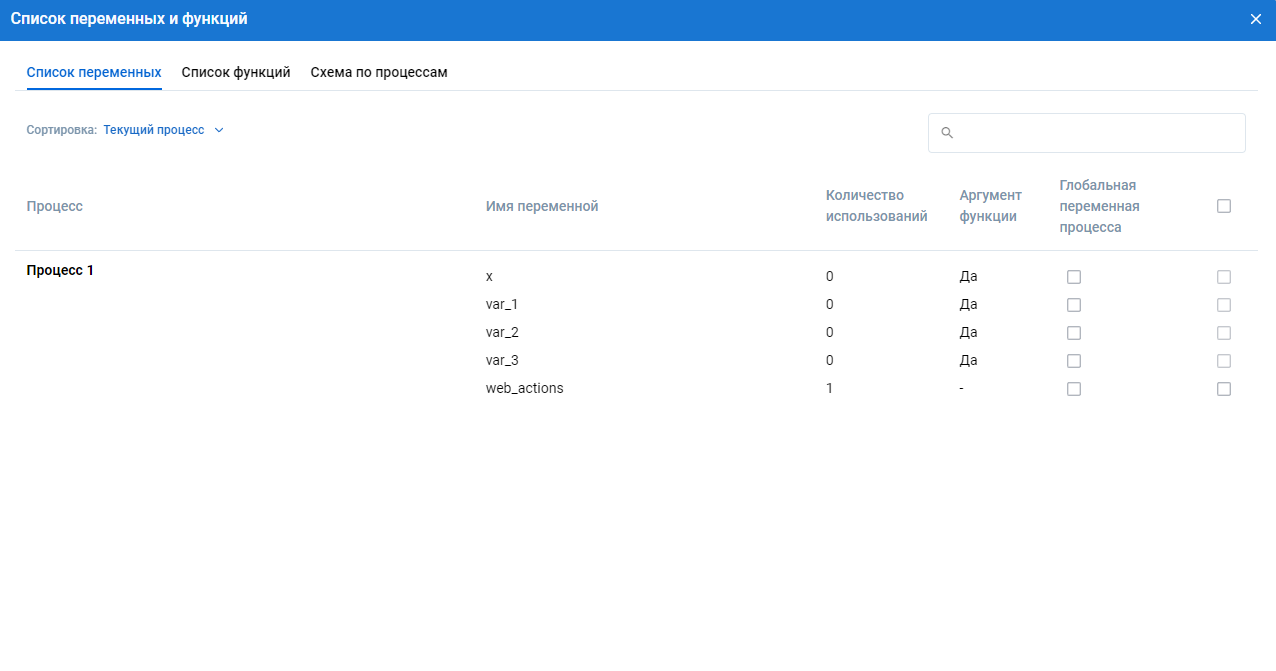Mark web_actions as global process variable
Image resolution: width=1276 pixels, height=671 pixels.
[1074, 389]
